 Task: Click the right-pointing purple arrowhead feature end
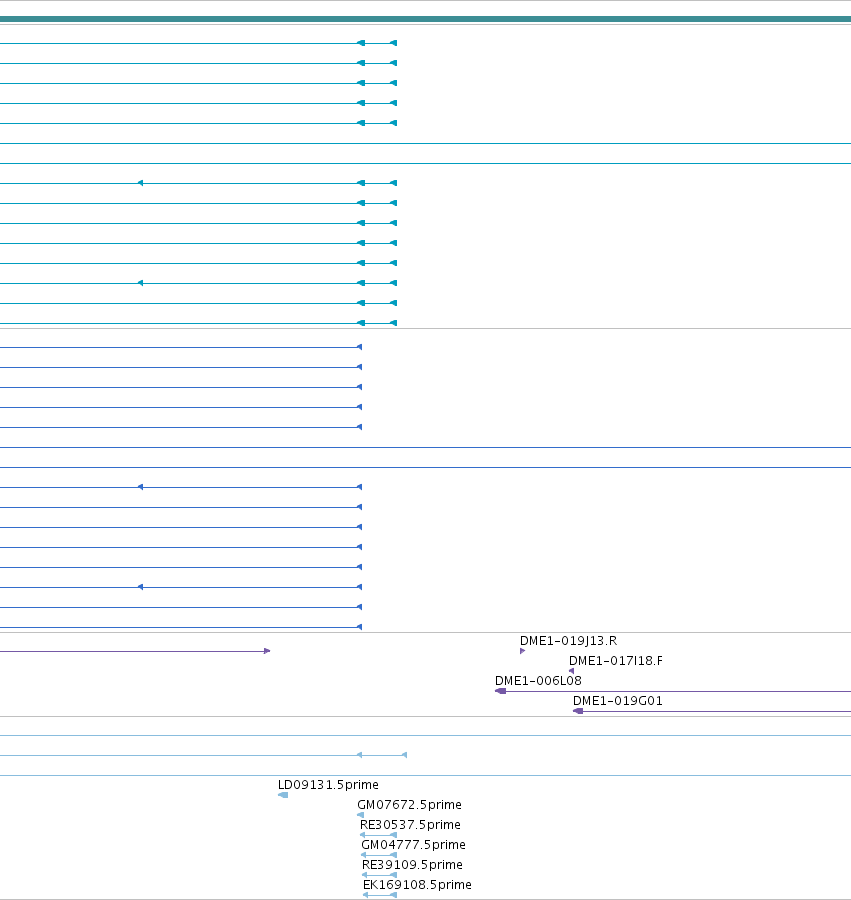coord(267,651)
